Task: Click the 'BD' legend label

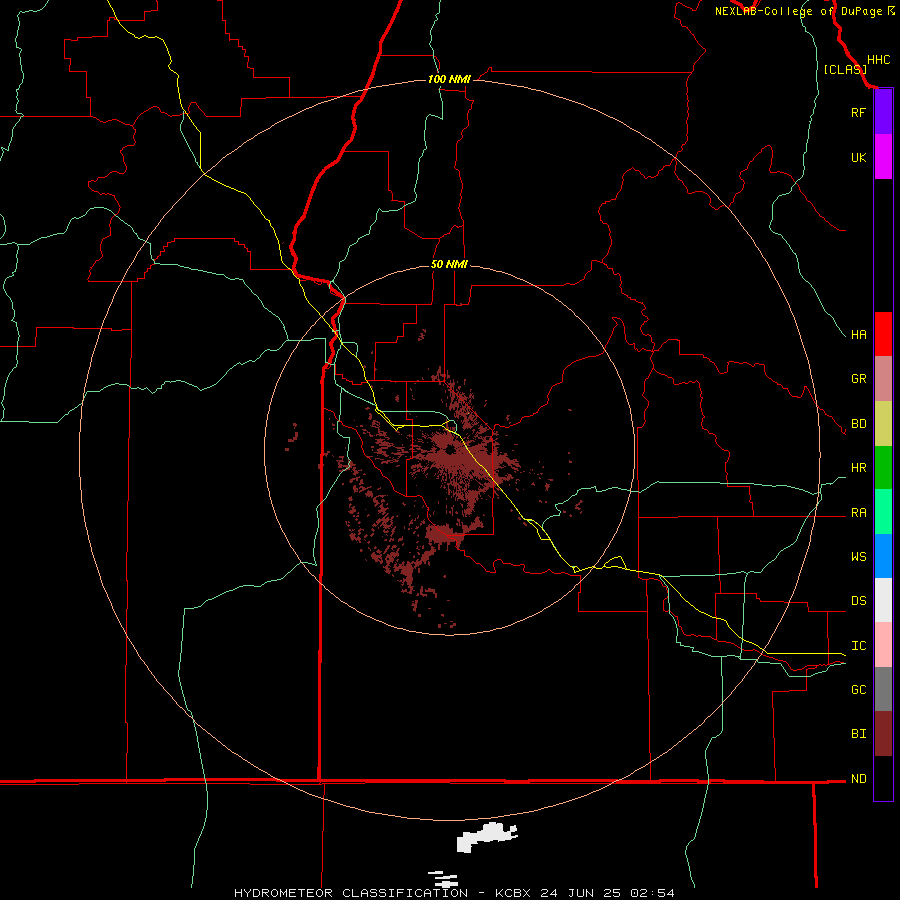Action: [x=858, y=424]
